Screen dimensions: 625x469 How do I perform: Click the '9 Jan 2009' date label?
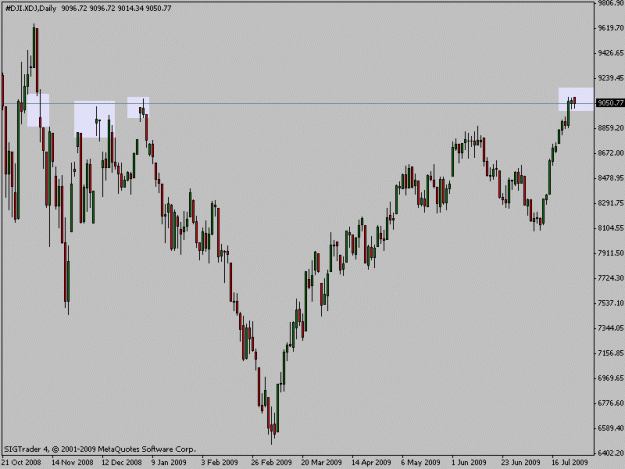pyautogui.click(x=169, y=463)
